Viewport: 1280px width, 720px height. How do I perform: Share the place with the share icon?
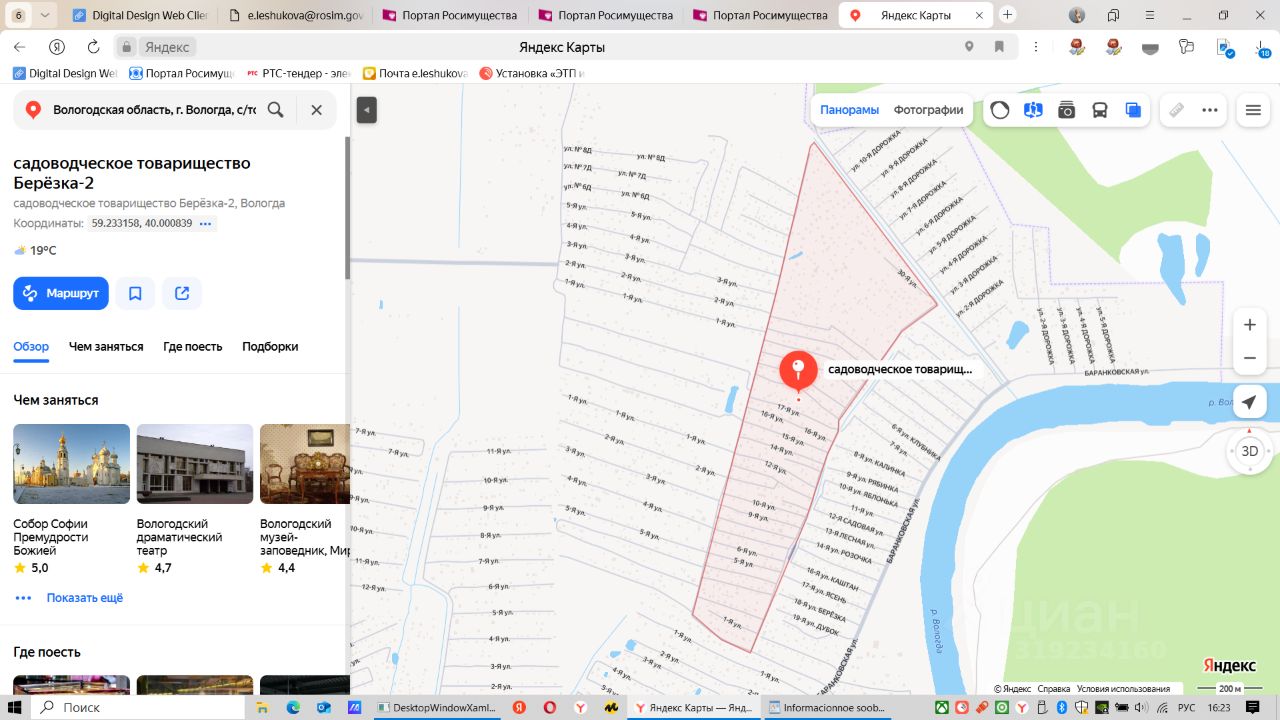click(182, 293)
